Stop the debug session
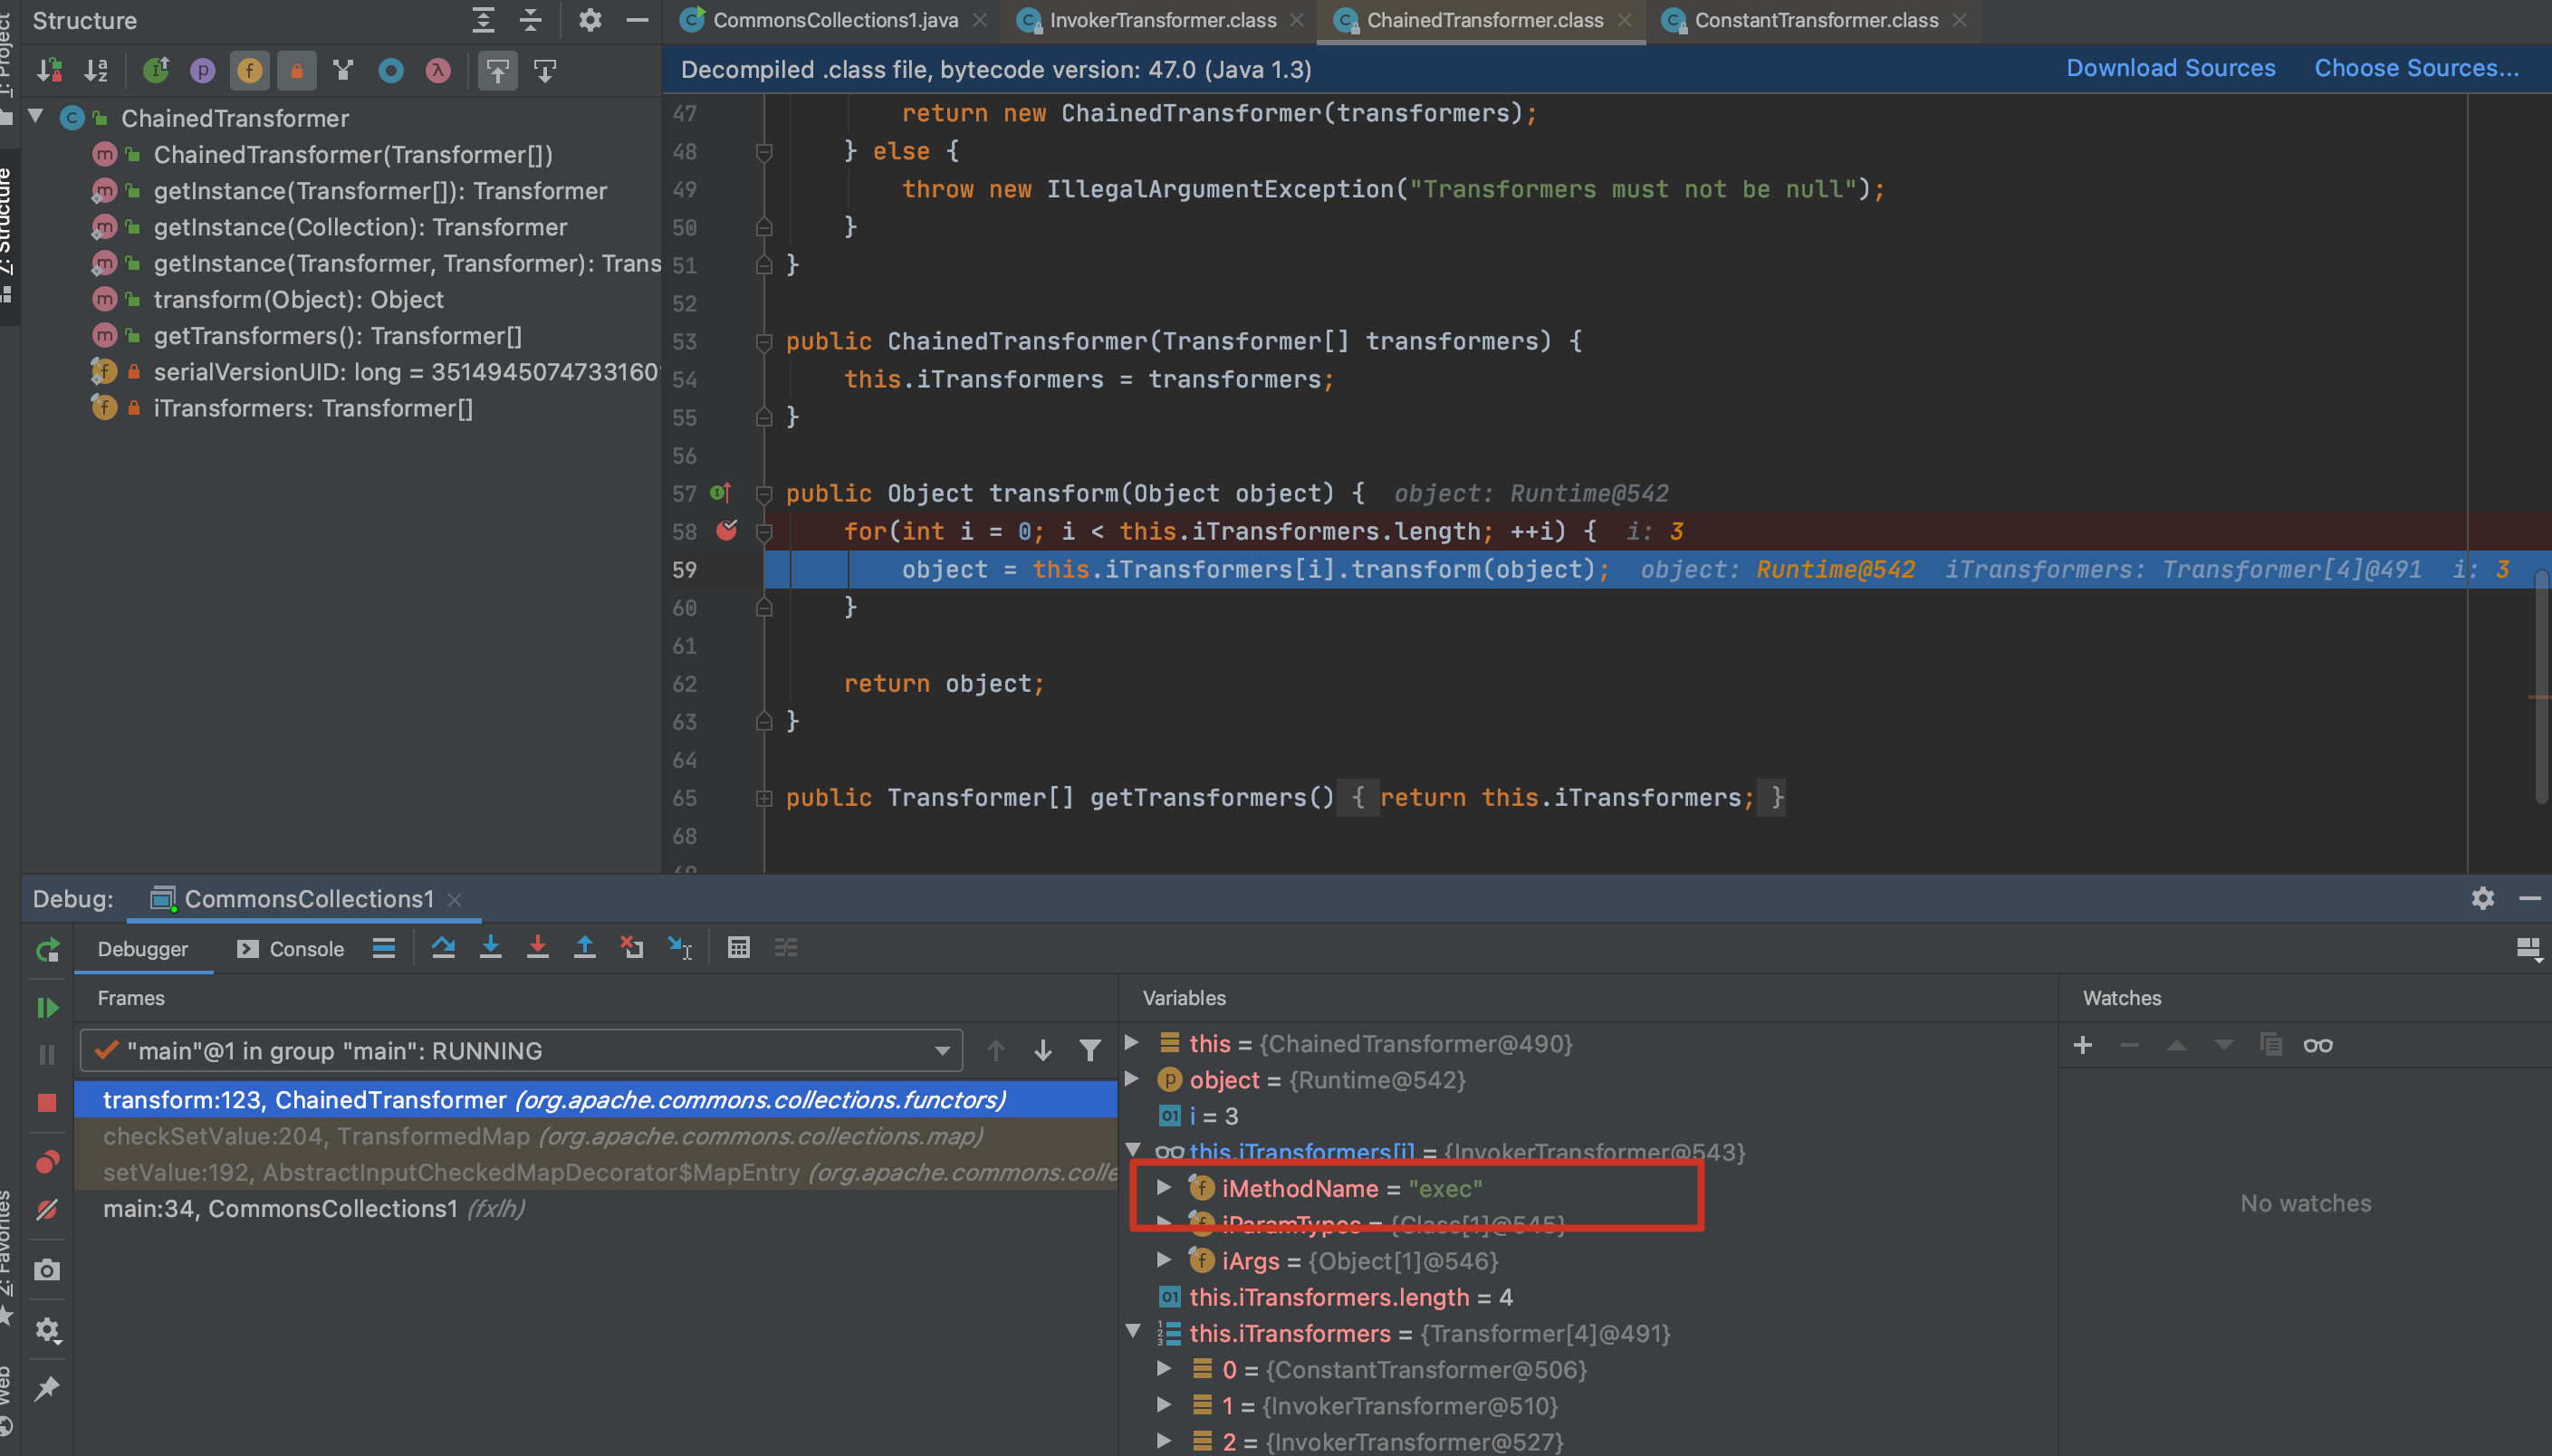 tap(47, 1102)
